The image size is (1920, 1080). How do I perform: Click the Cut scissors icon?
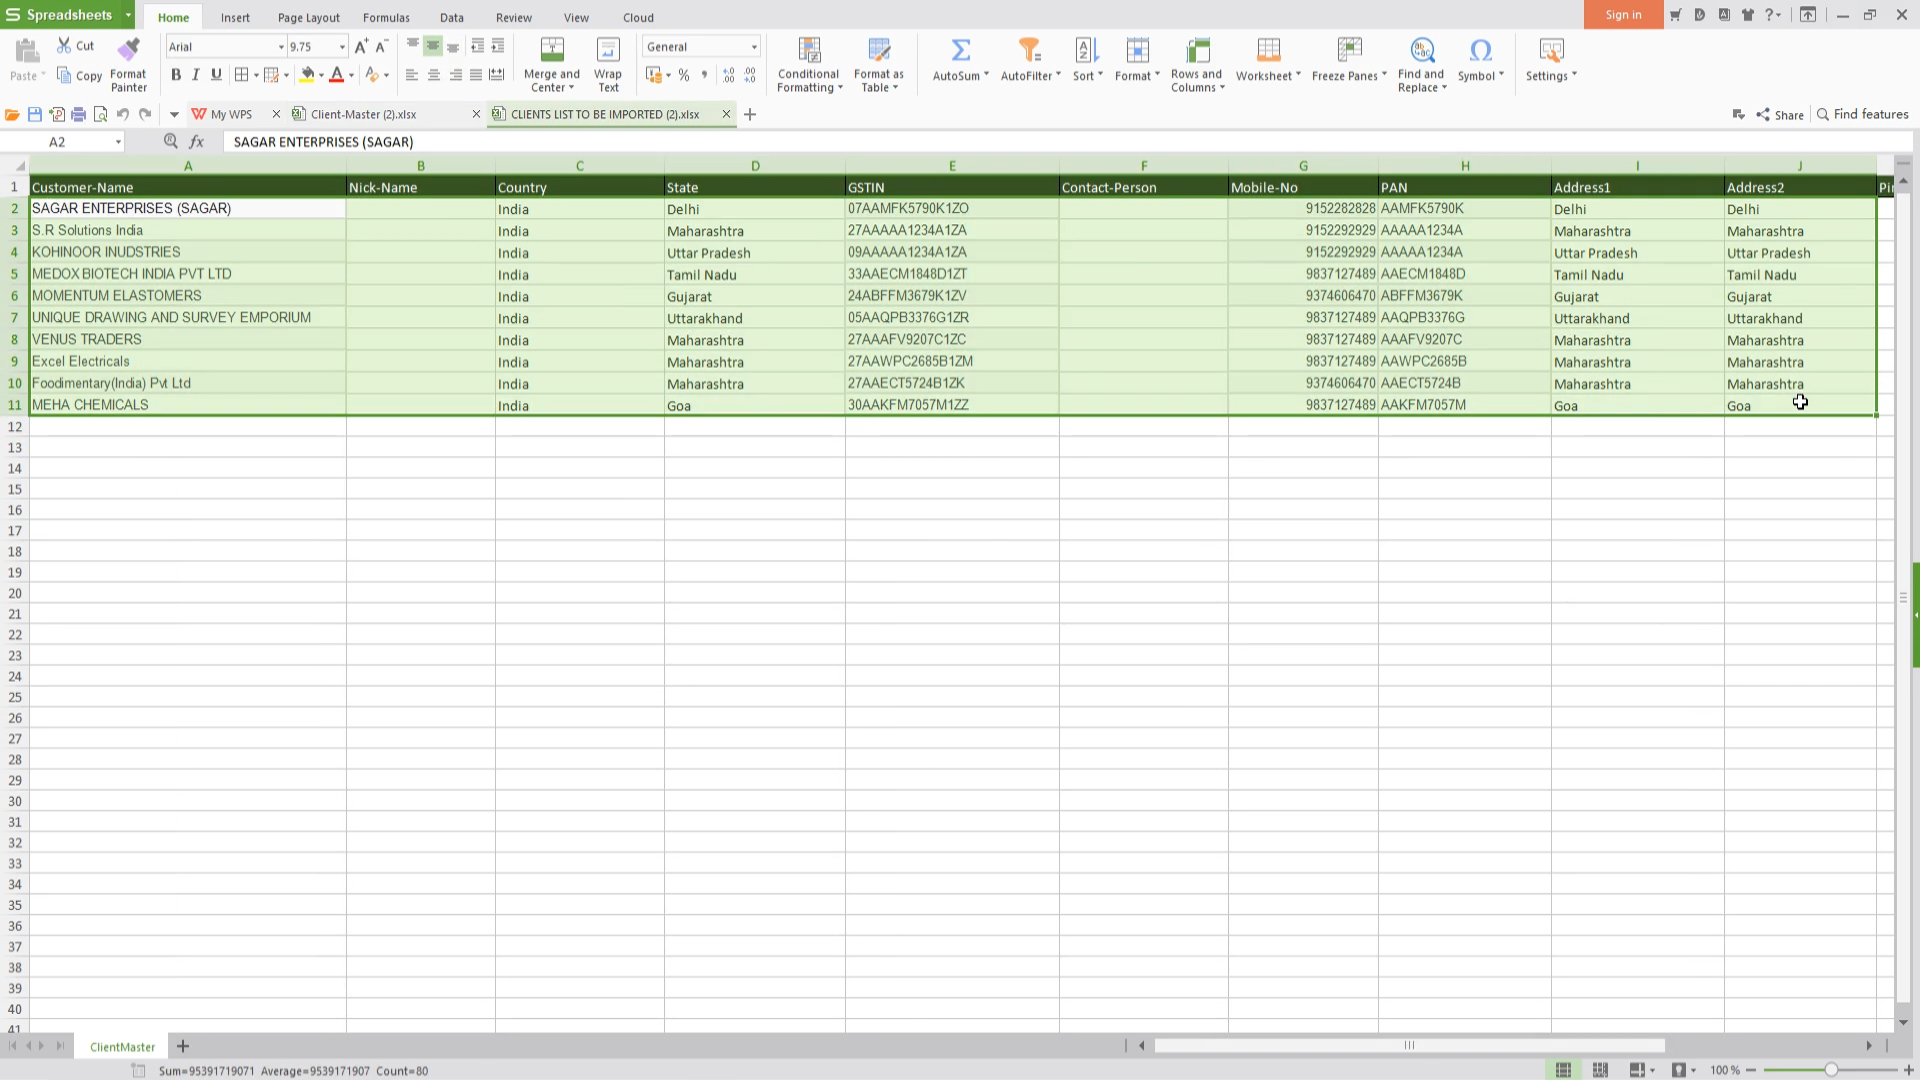64,46
